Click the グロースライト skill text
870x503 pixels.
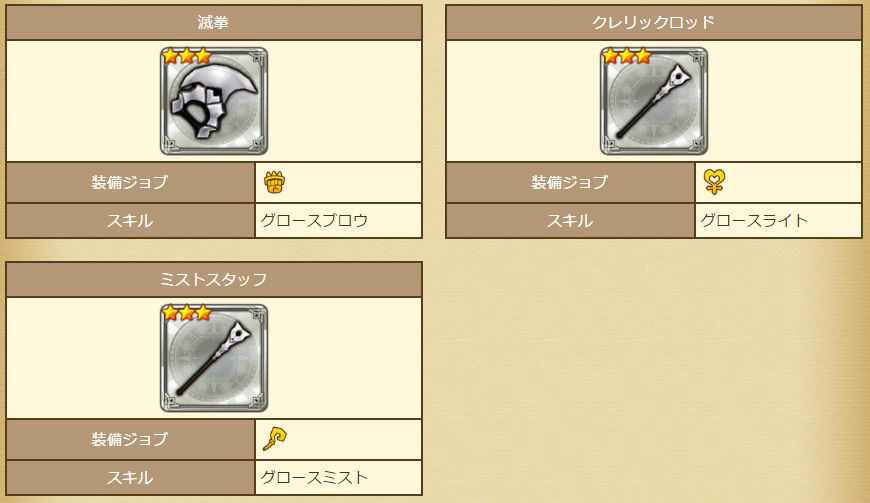tap(754, 221)
